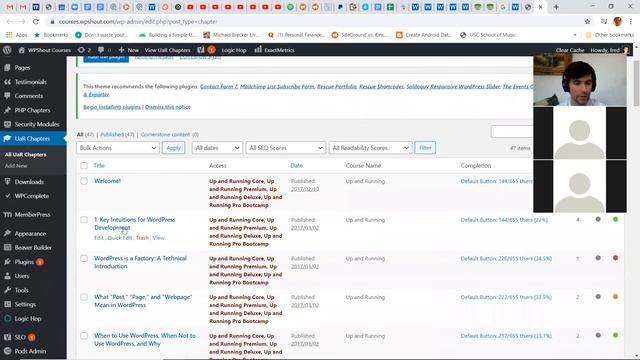Click the WordPress logo in admin bar
Image resolution: width=640 pixels, height=360 pixels.
[x=7, y=50]
